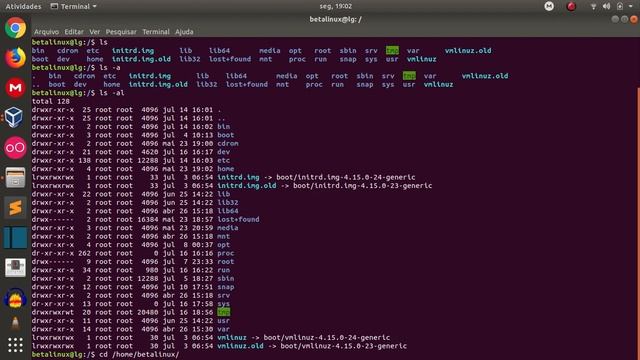Close the terminal window
The image size is (640, 360).
pos(634,19)
